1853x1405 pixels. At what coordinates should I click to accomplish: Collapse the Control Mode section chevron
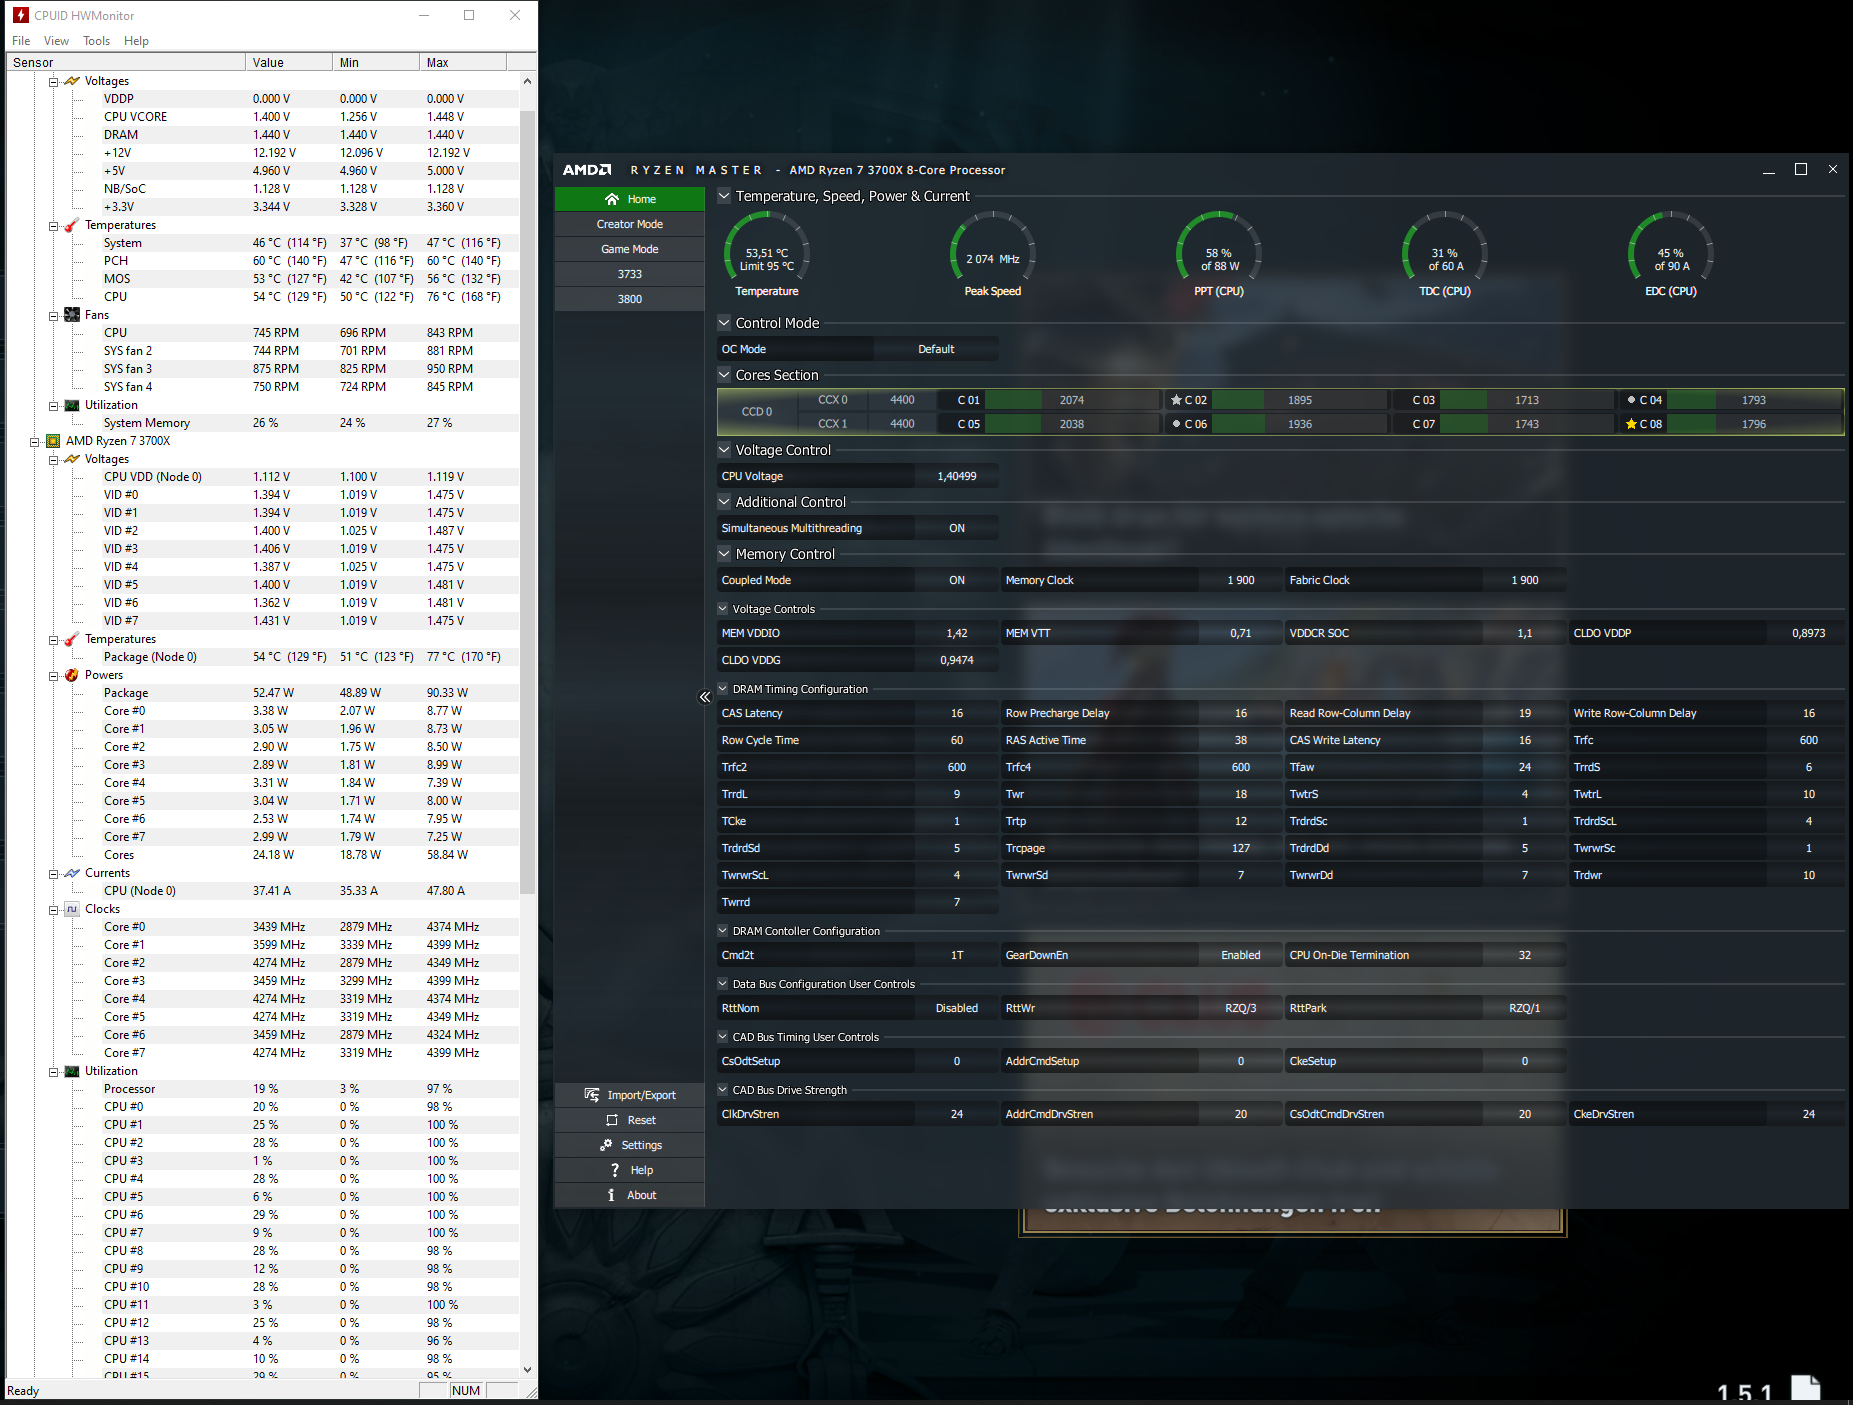click(724, 323)
